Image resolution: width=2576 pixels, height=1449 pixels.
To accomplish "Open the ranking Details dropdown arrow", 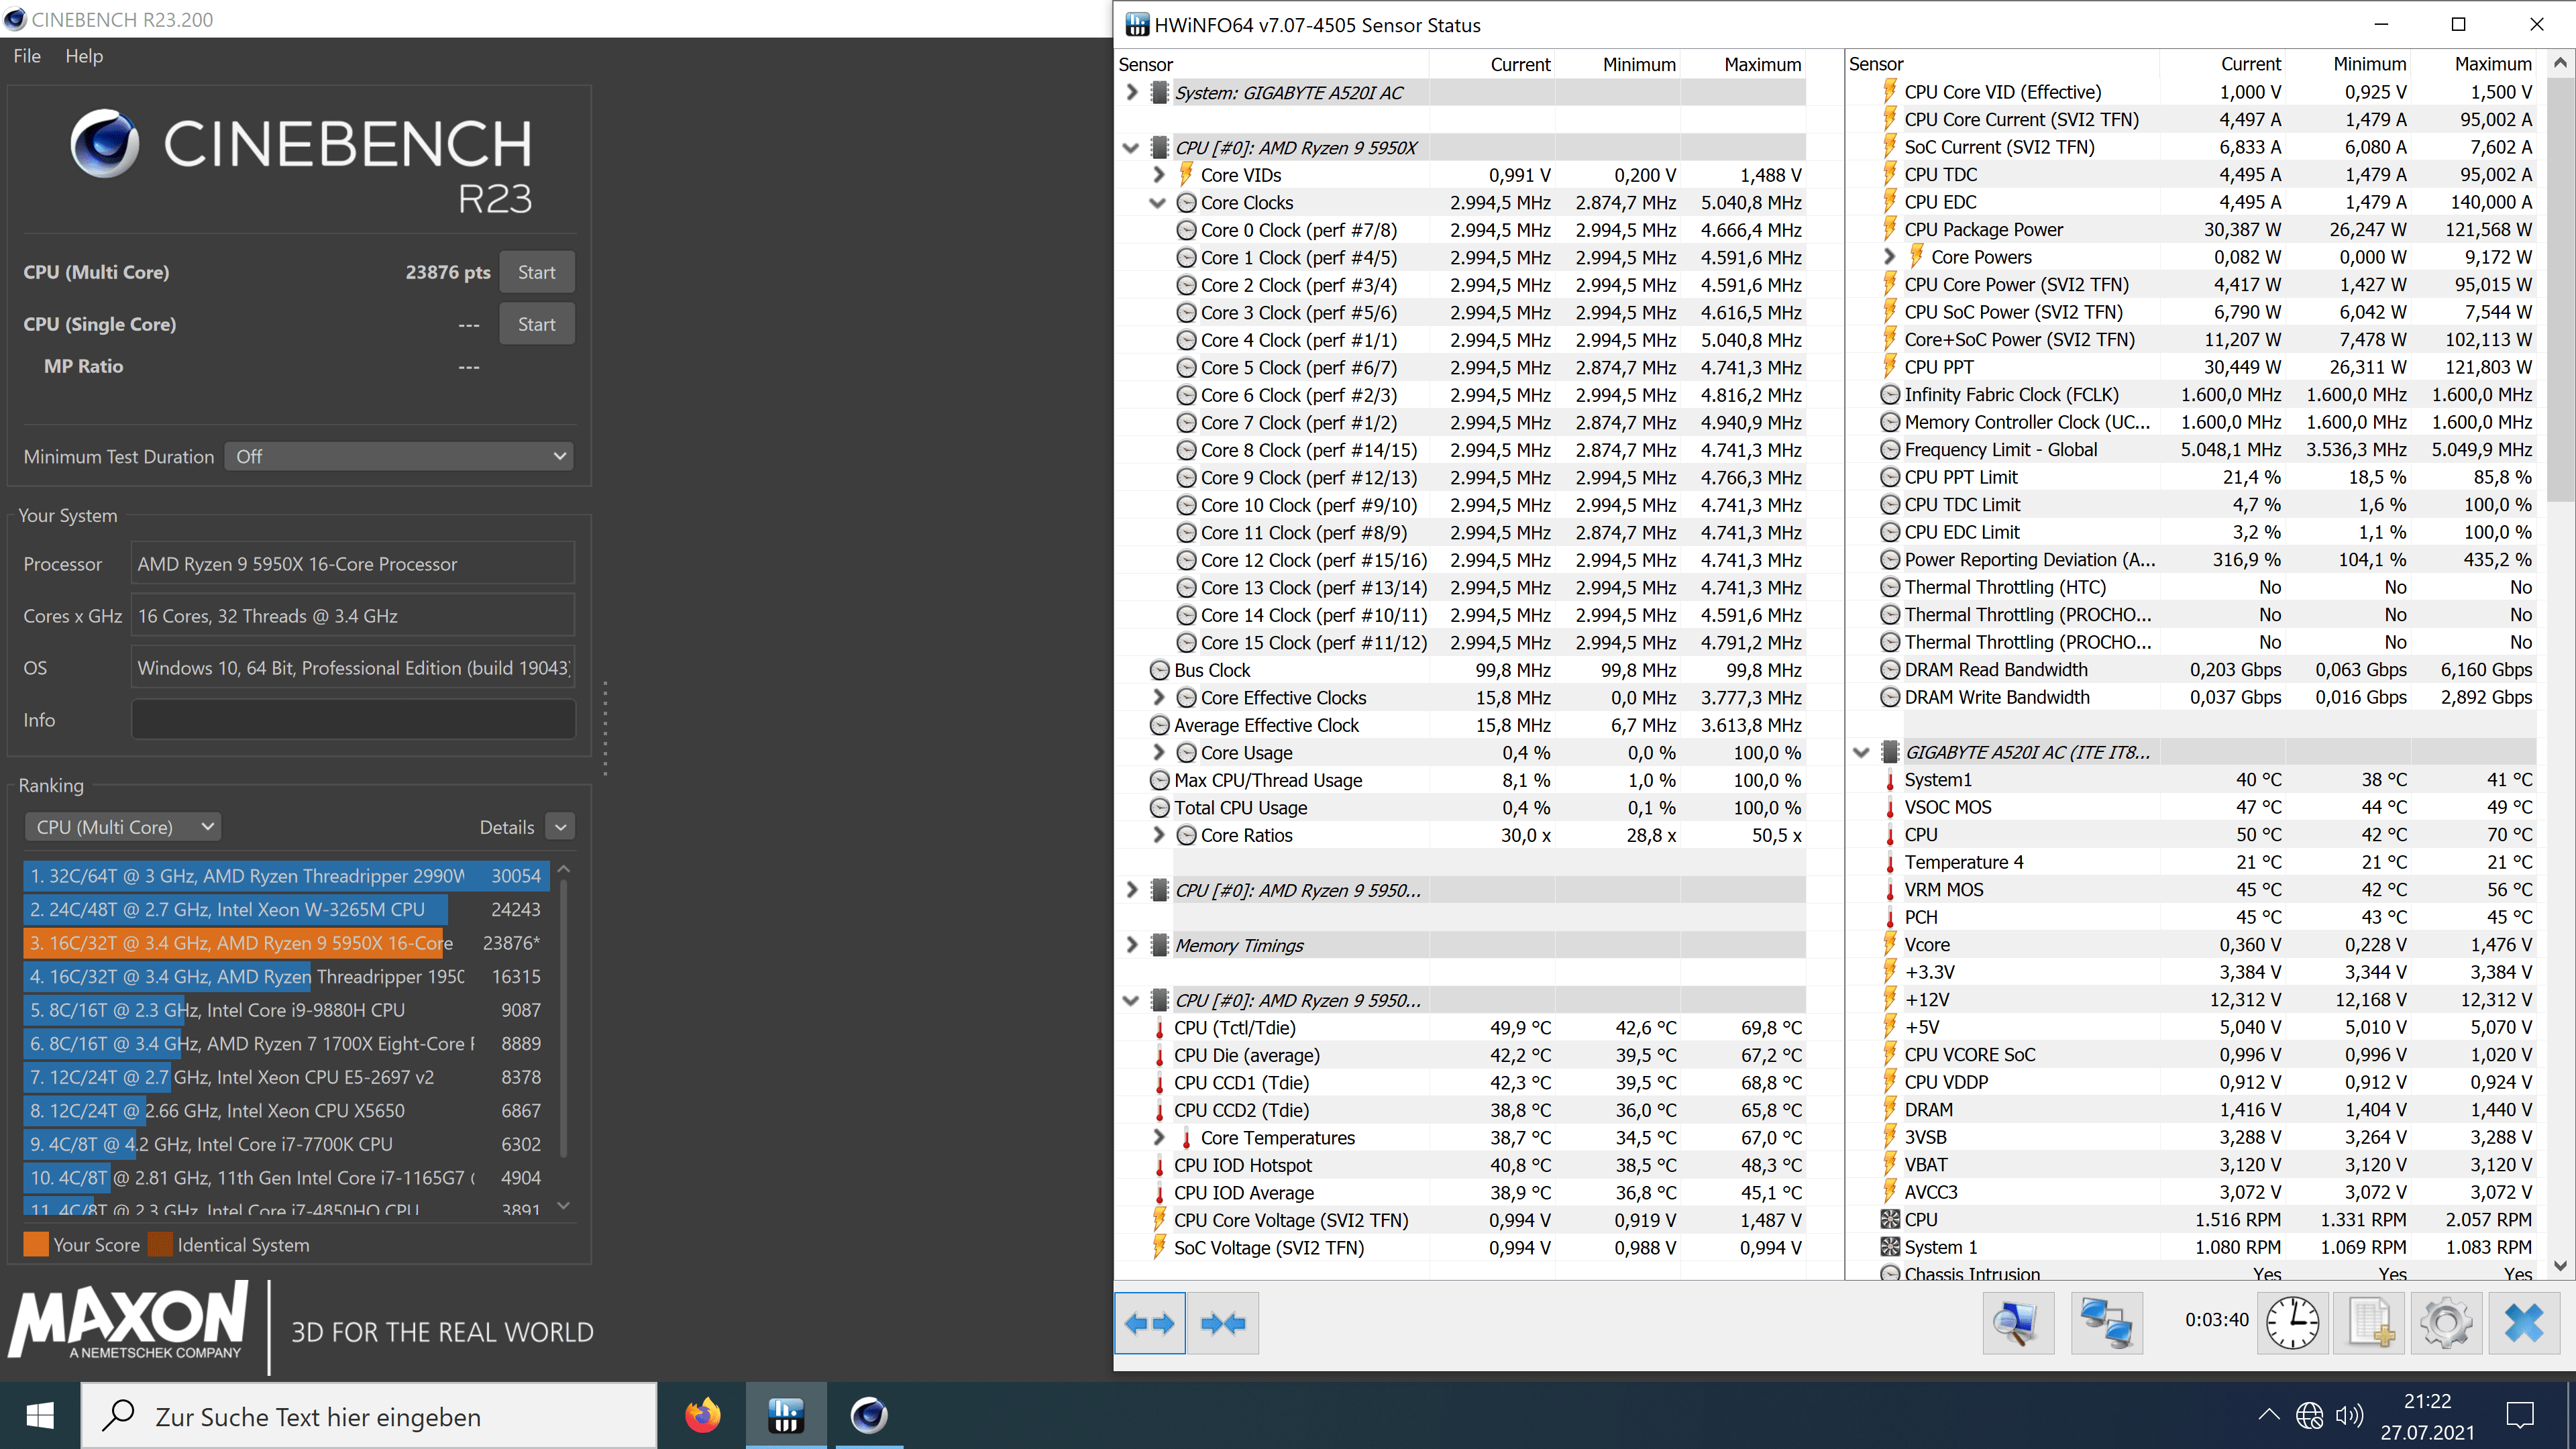I will tap(561, 827).
